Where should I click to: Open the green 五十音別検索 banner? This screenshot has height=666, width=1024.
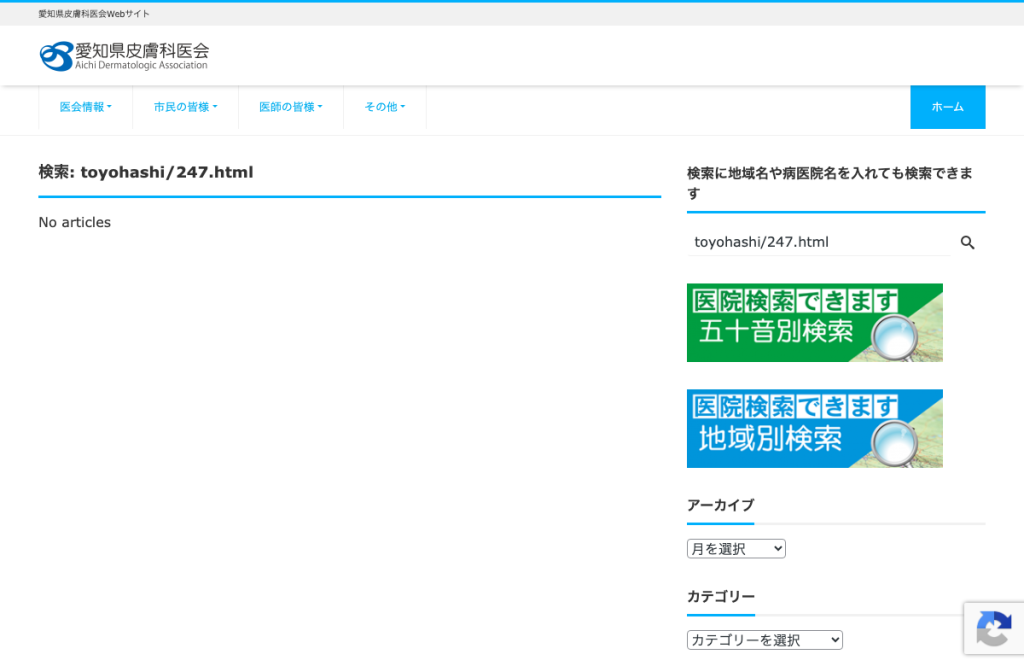(814, 323)
